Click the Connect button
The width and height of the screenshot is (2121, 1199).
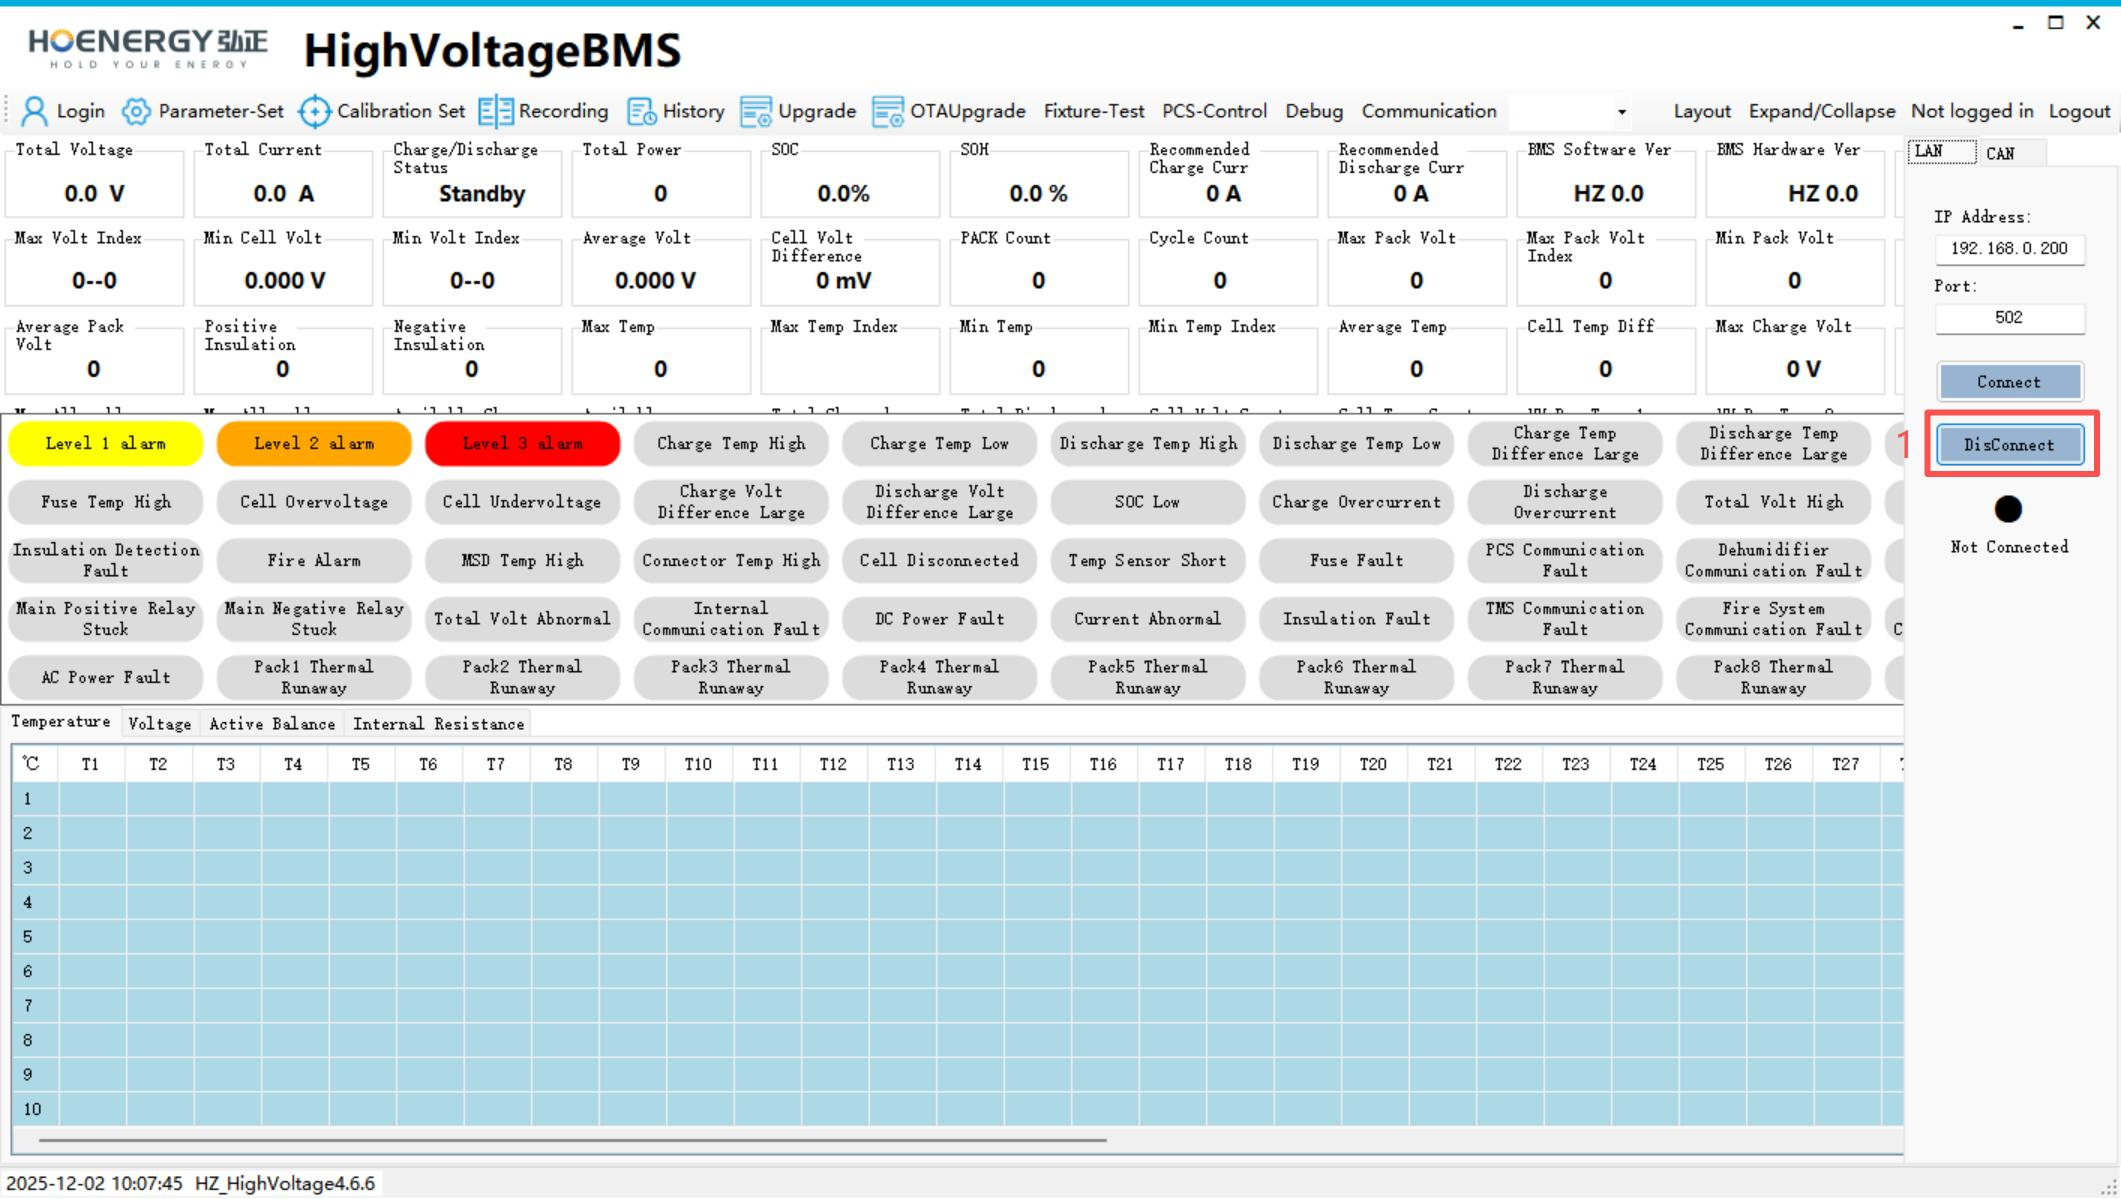(2009, 382)
